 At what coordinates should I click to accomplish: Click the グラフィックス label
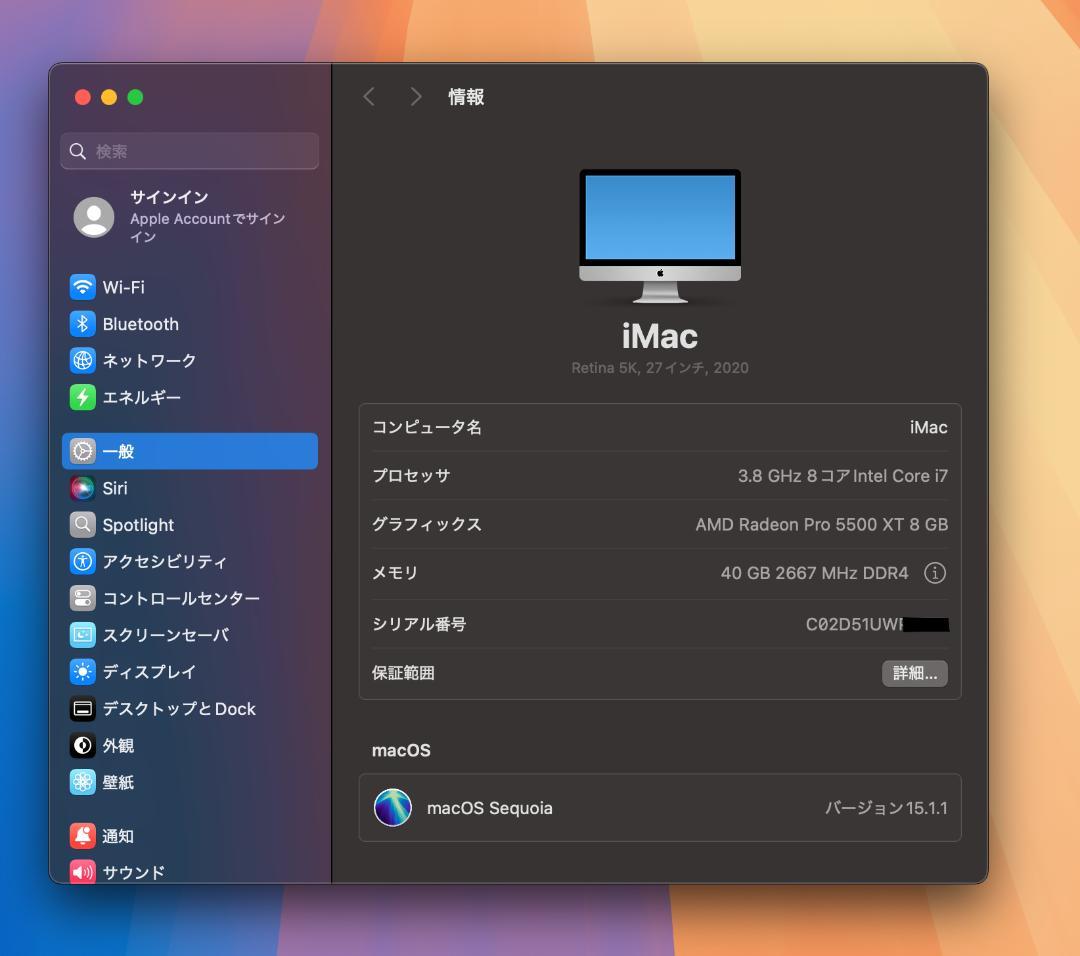tap(427, 525)
